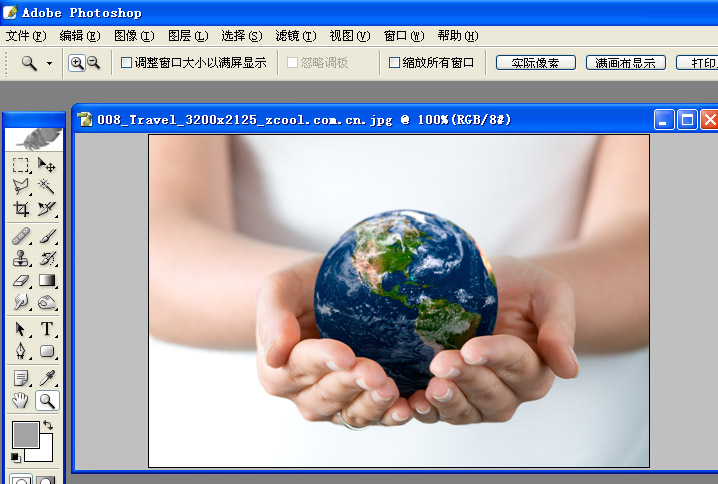The height and width of the screenshot is (484, 718).
Task: Click the document icon in image window title
Action: click(x=84, y=120)
